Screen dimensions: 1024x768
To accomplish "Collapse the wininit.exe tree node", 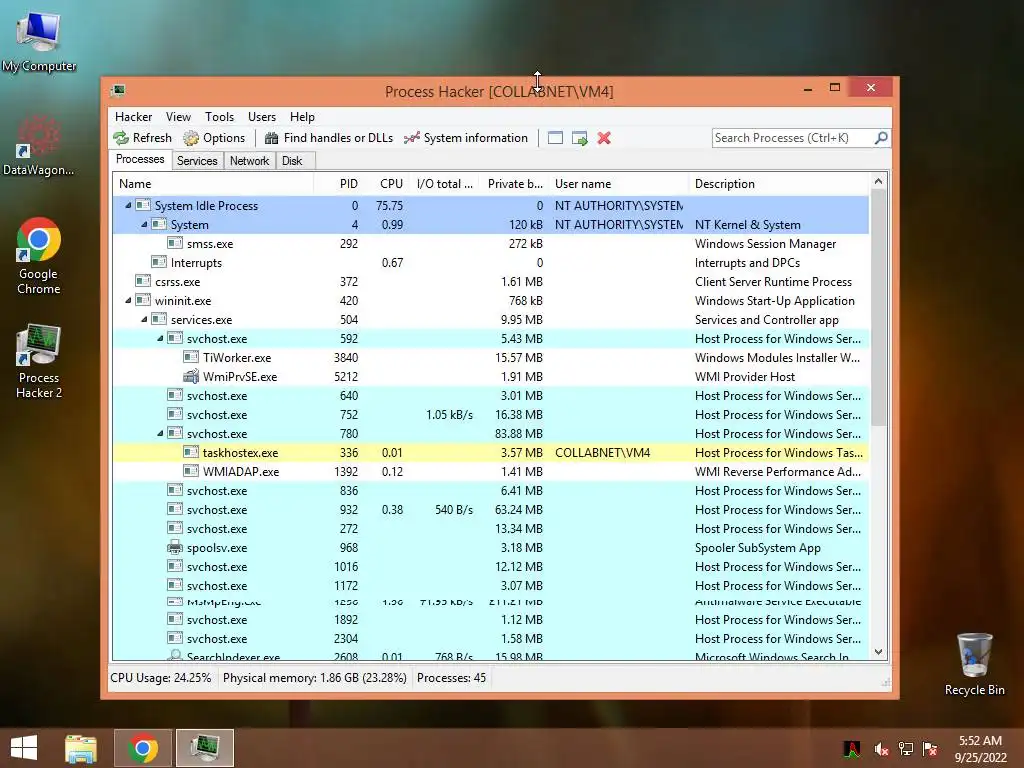I will click(128, 300).
